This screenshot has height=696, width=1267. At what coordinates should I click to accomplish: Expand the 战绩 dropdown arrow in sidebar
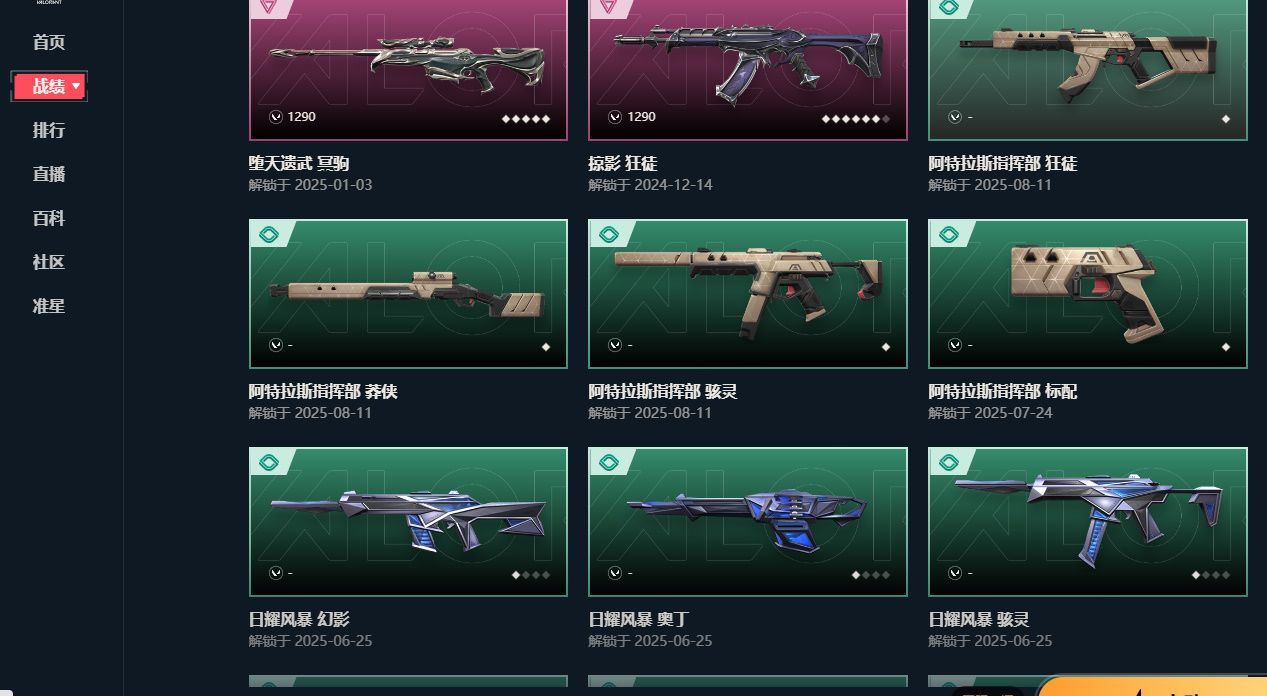point(76,87)
